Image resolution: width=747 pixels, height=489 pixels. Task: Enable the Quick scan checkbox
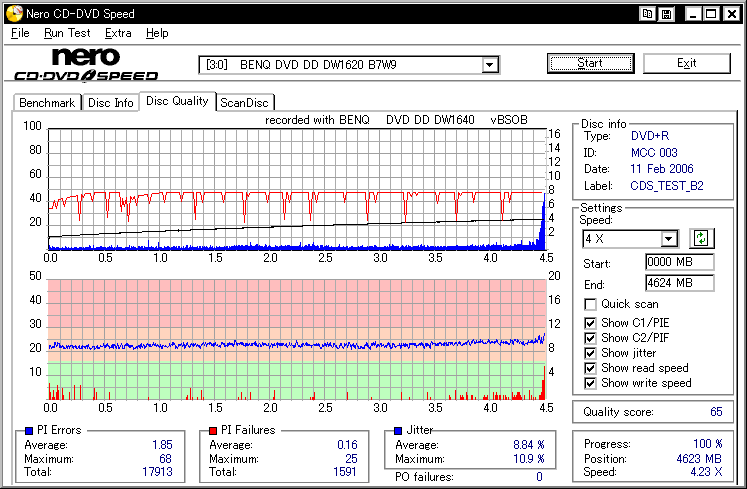[591, 304]
